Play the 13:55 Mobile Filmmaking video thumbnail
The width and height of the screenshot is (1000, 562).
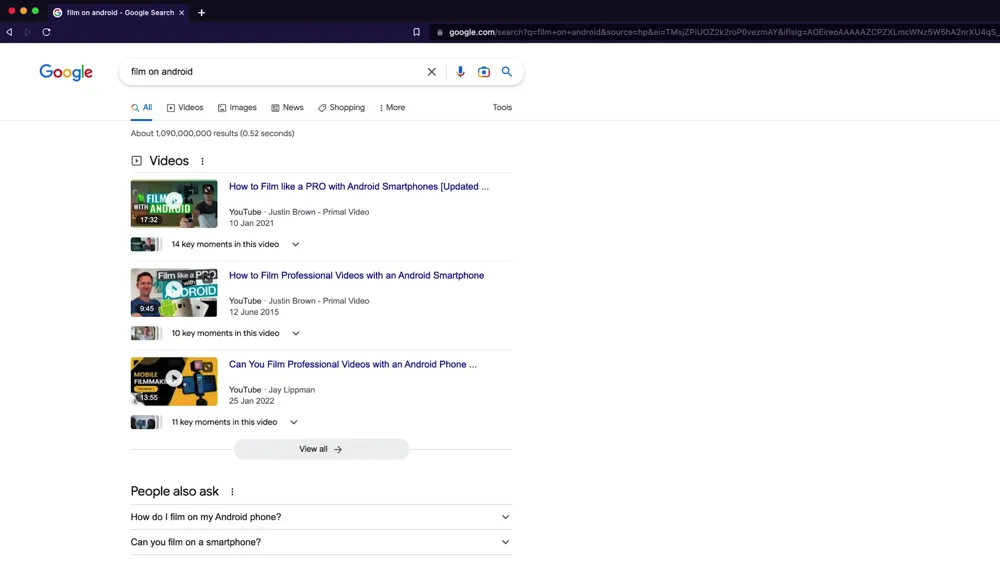174,380
